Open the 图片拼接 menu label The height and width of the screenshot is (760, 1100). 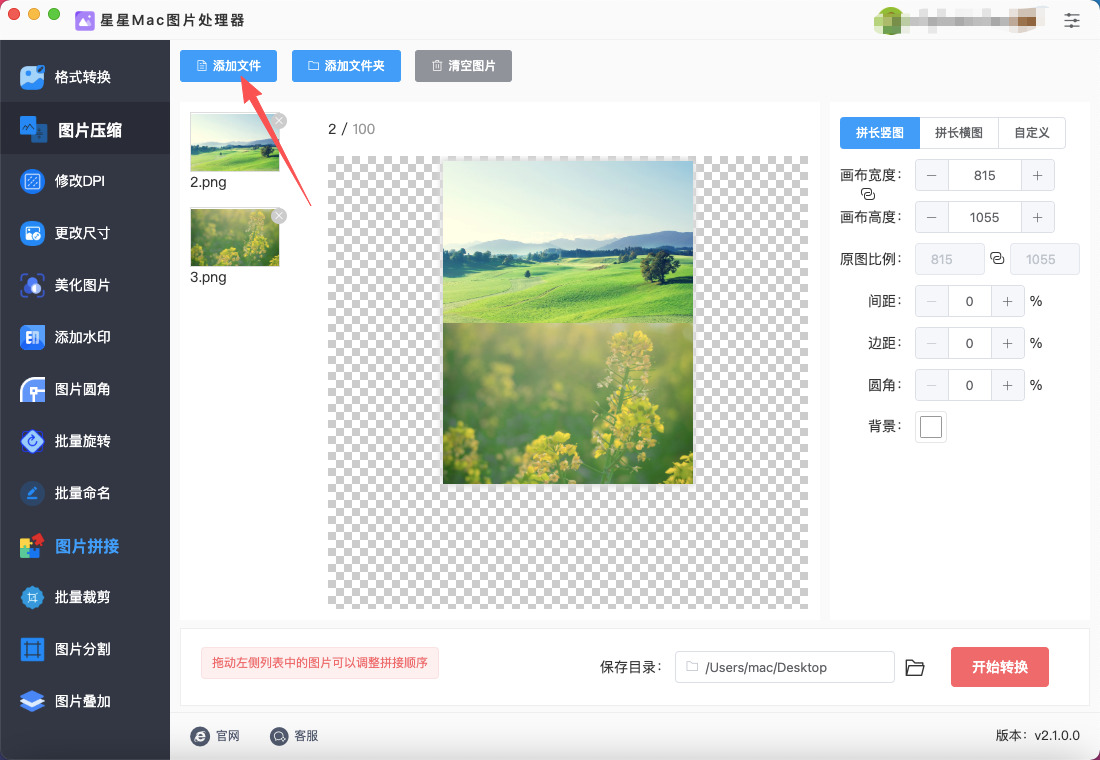coord(87,546)
